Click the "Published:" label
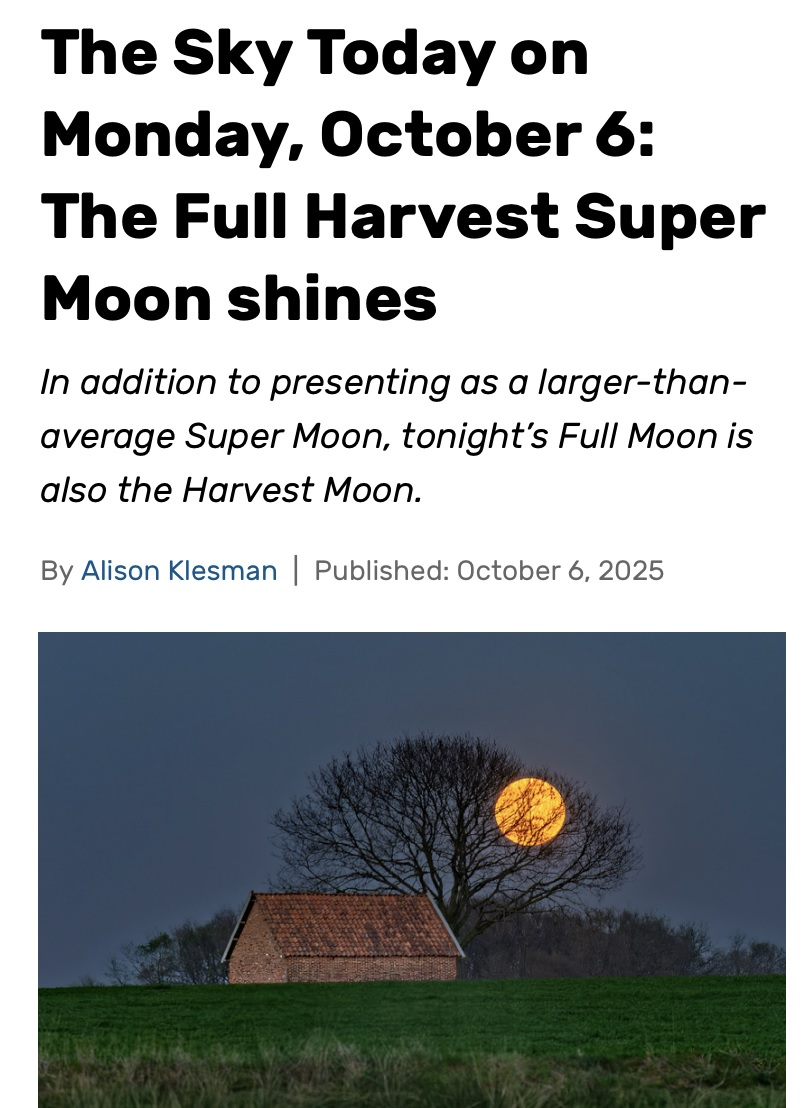The width and height of the screenshot is (812, 1108). point(381,571)
